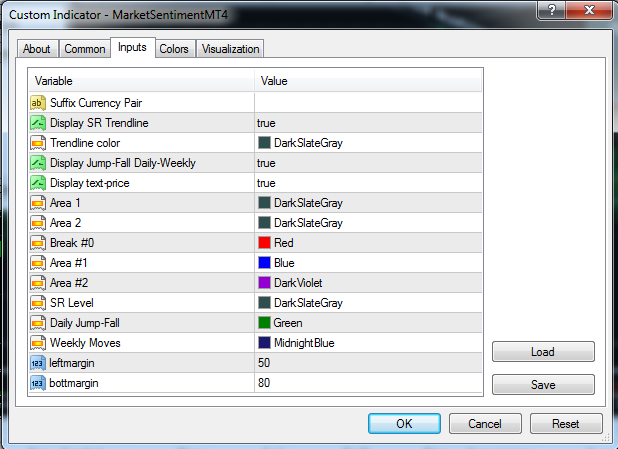Select the Weekly Moves variable name
This screenshot has height=449, width=618.
coord(85,343)
